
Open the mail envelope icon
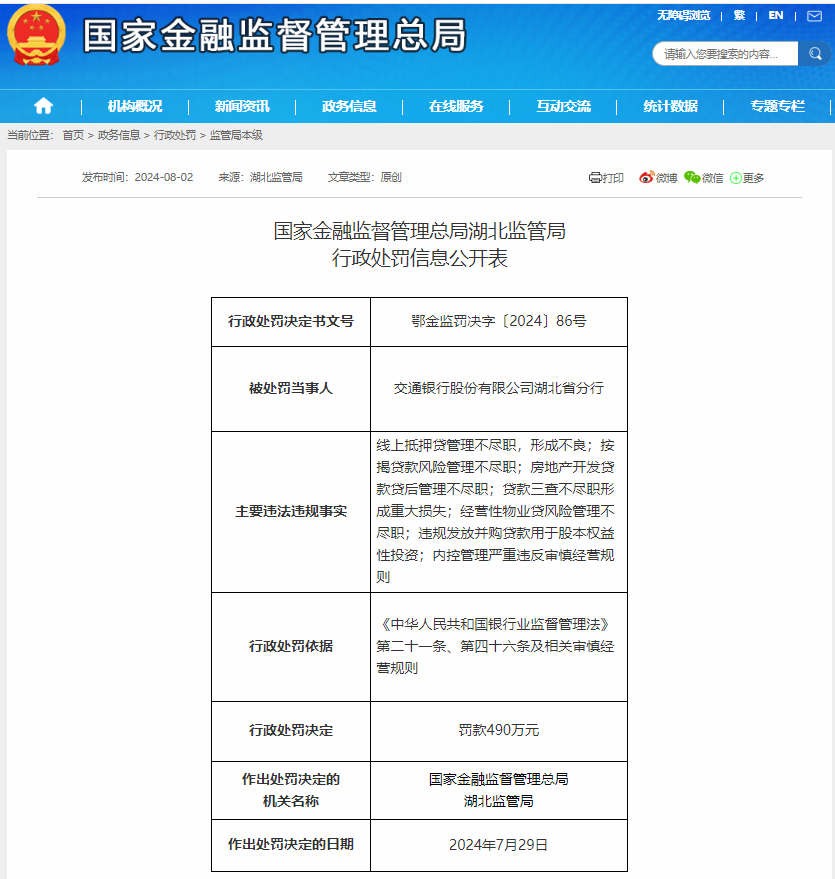[x=814, y=16]
